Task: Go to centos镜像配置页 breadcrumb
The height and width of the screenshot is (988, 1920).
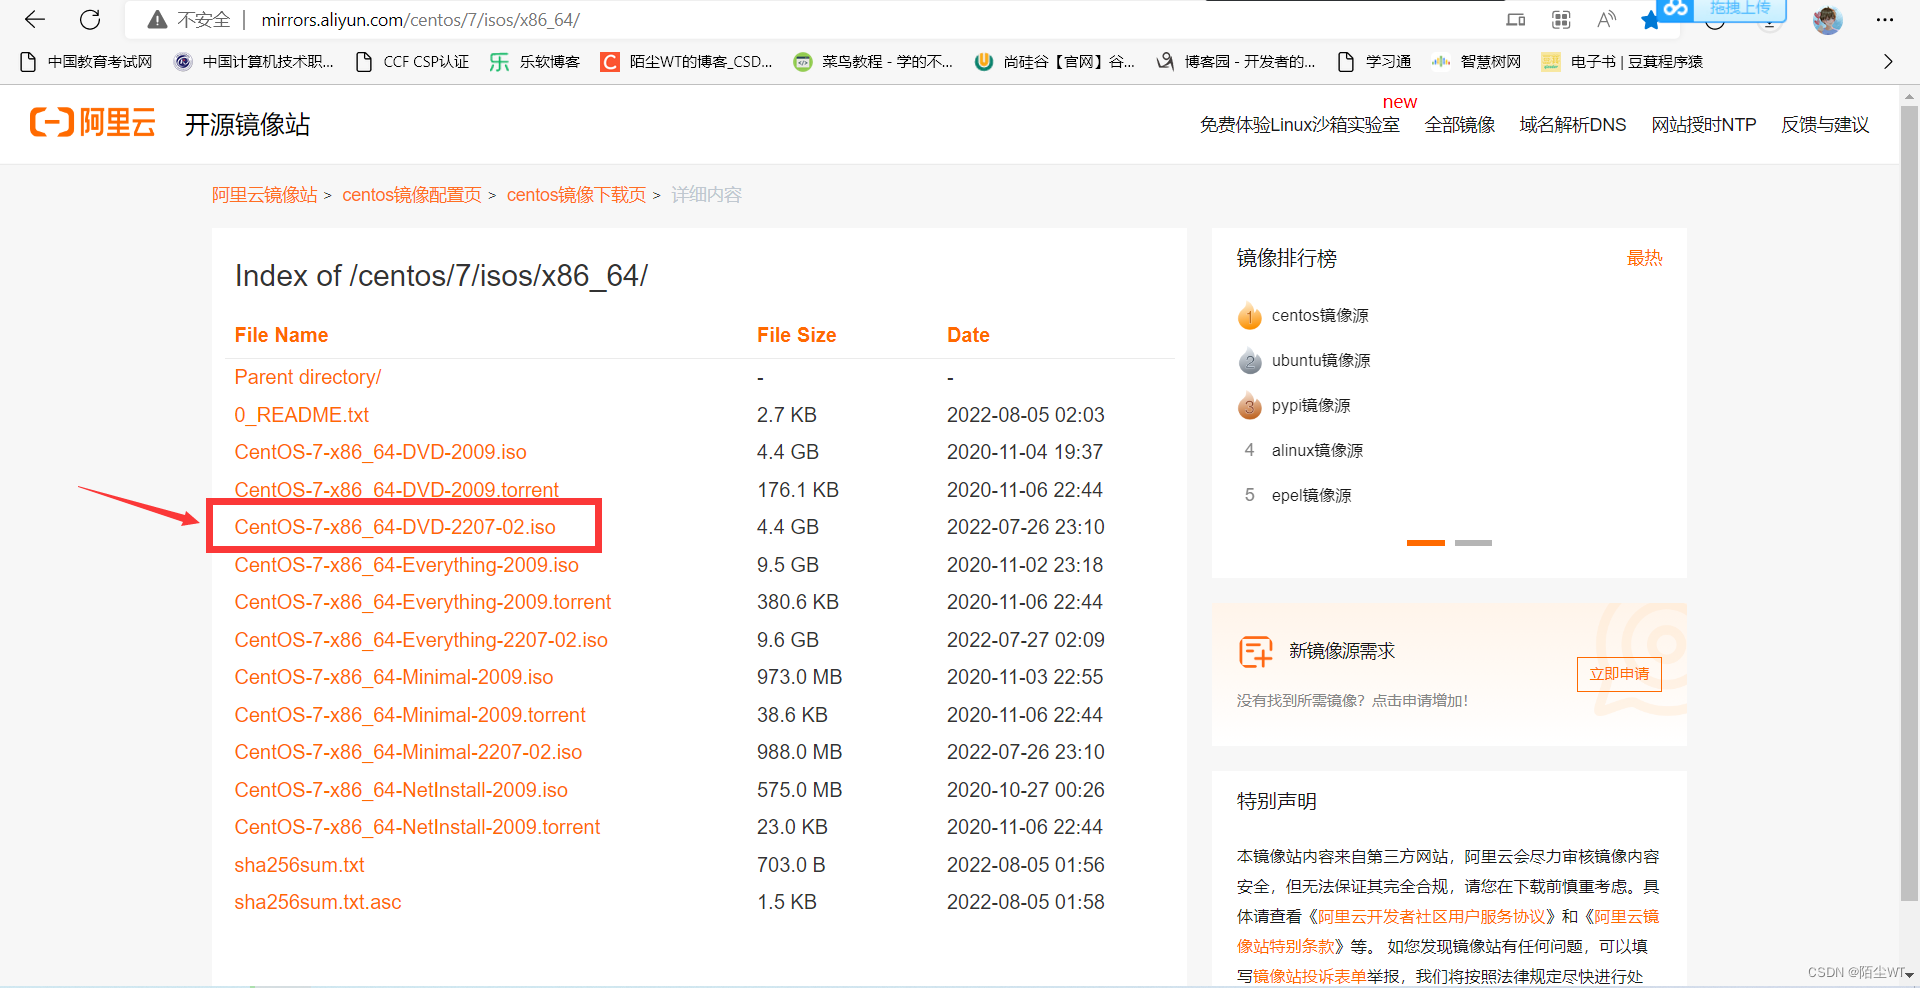Action: coord(412,195)
